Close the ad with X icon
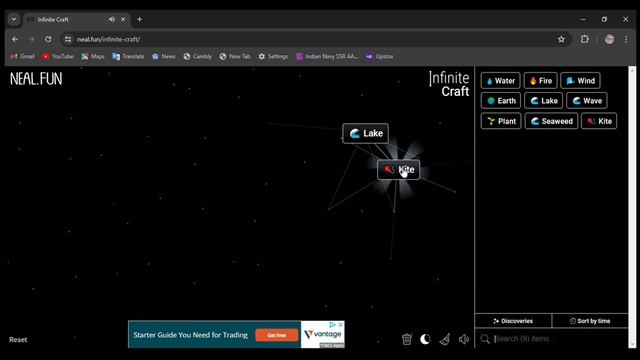 click(x=340, y=324)
